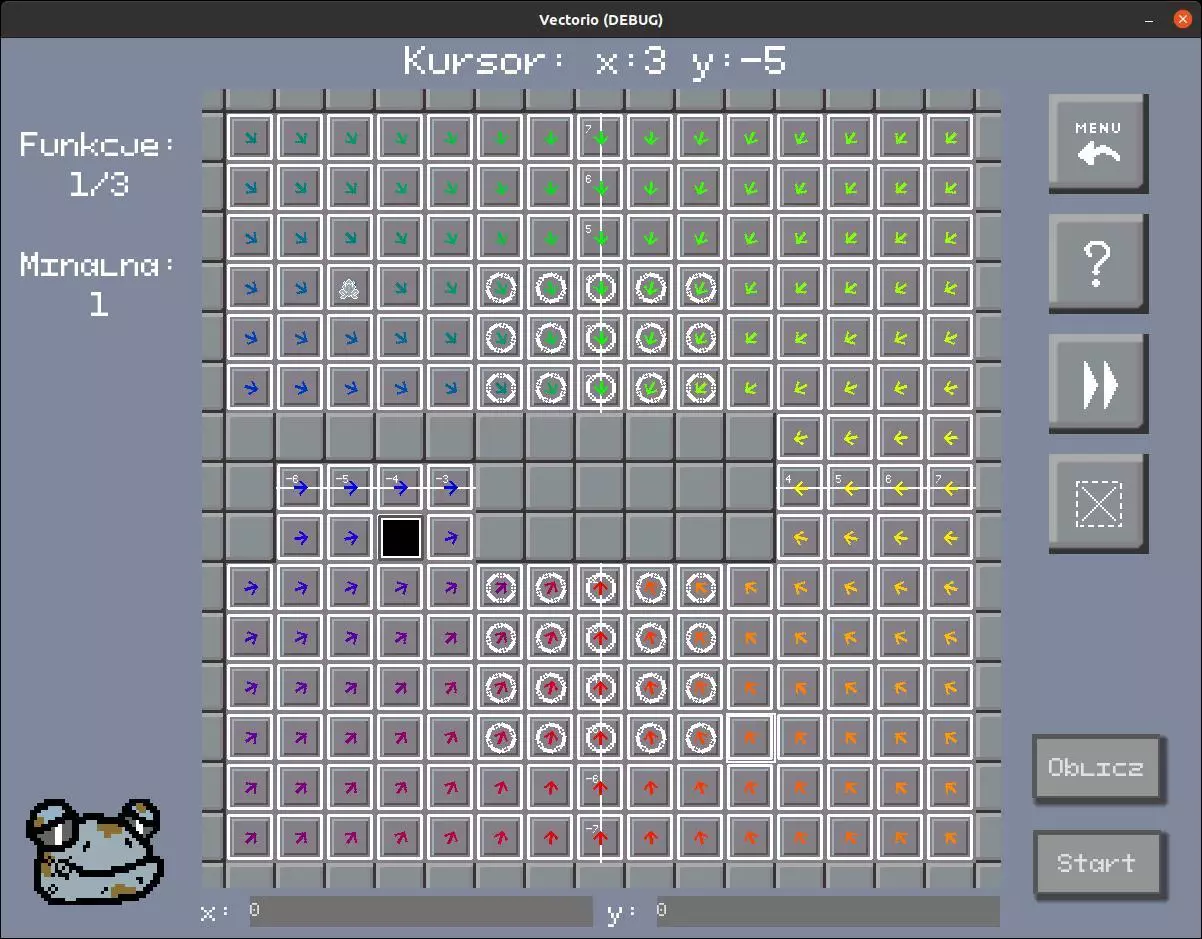Click the left axis tile labeled -6

pyautogui.click(x=300, y=488)
